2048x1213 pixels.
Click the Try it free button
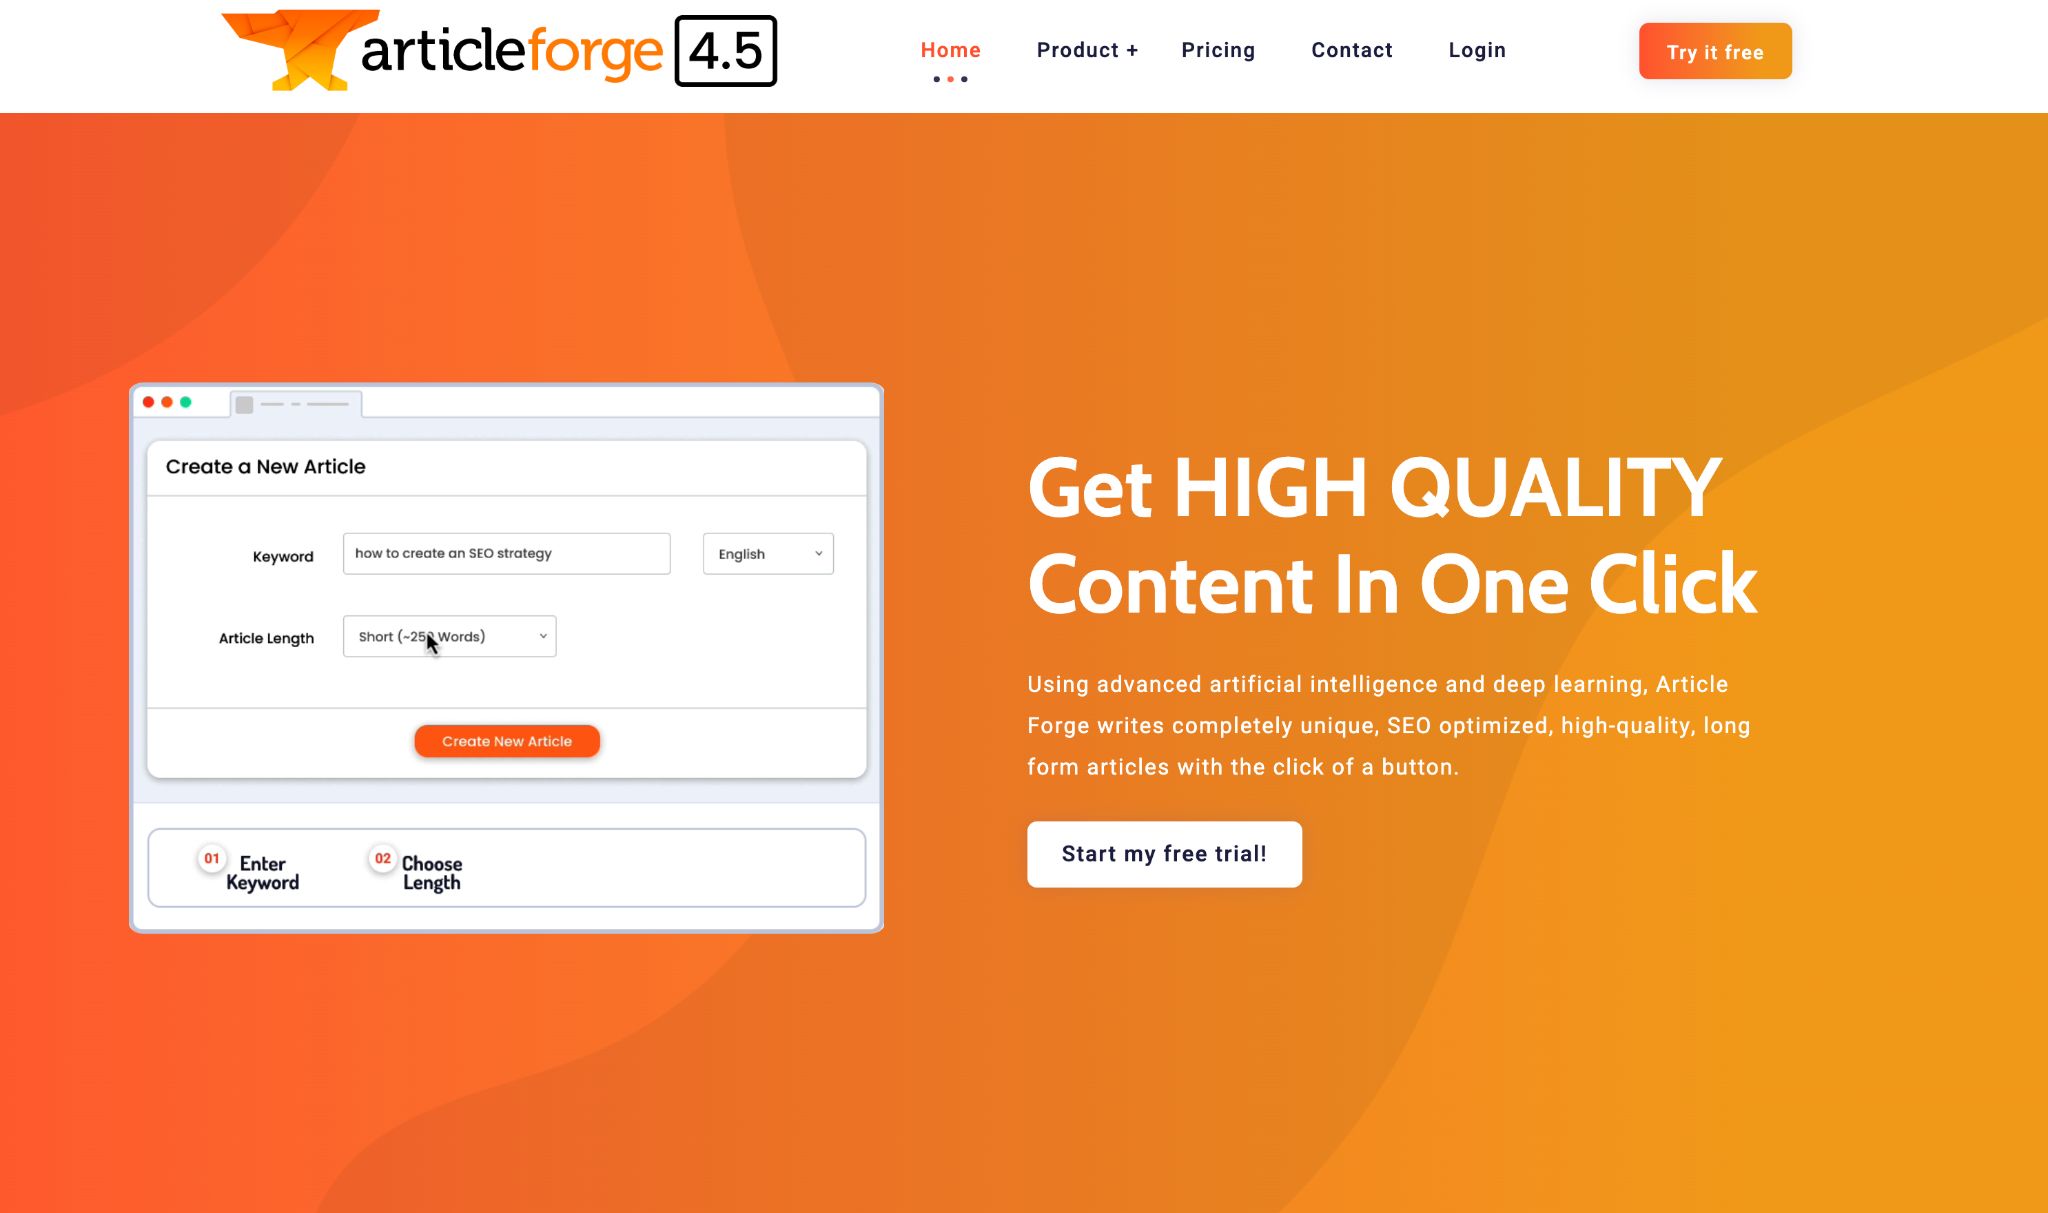[x=1716, y=52]
